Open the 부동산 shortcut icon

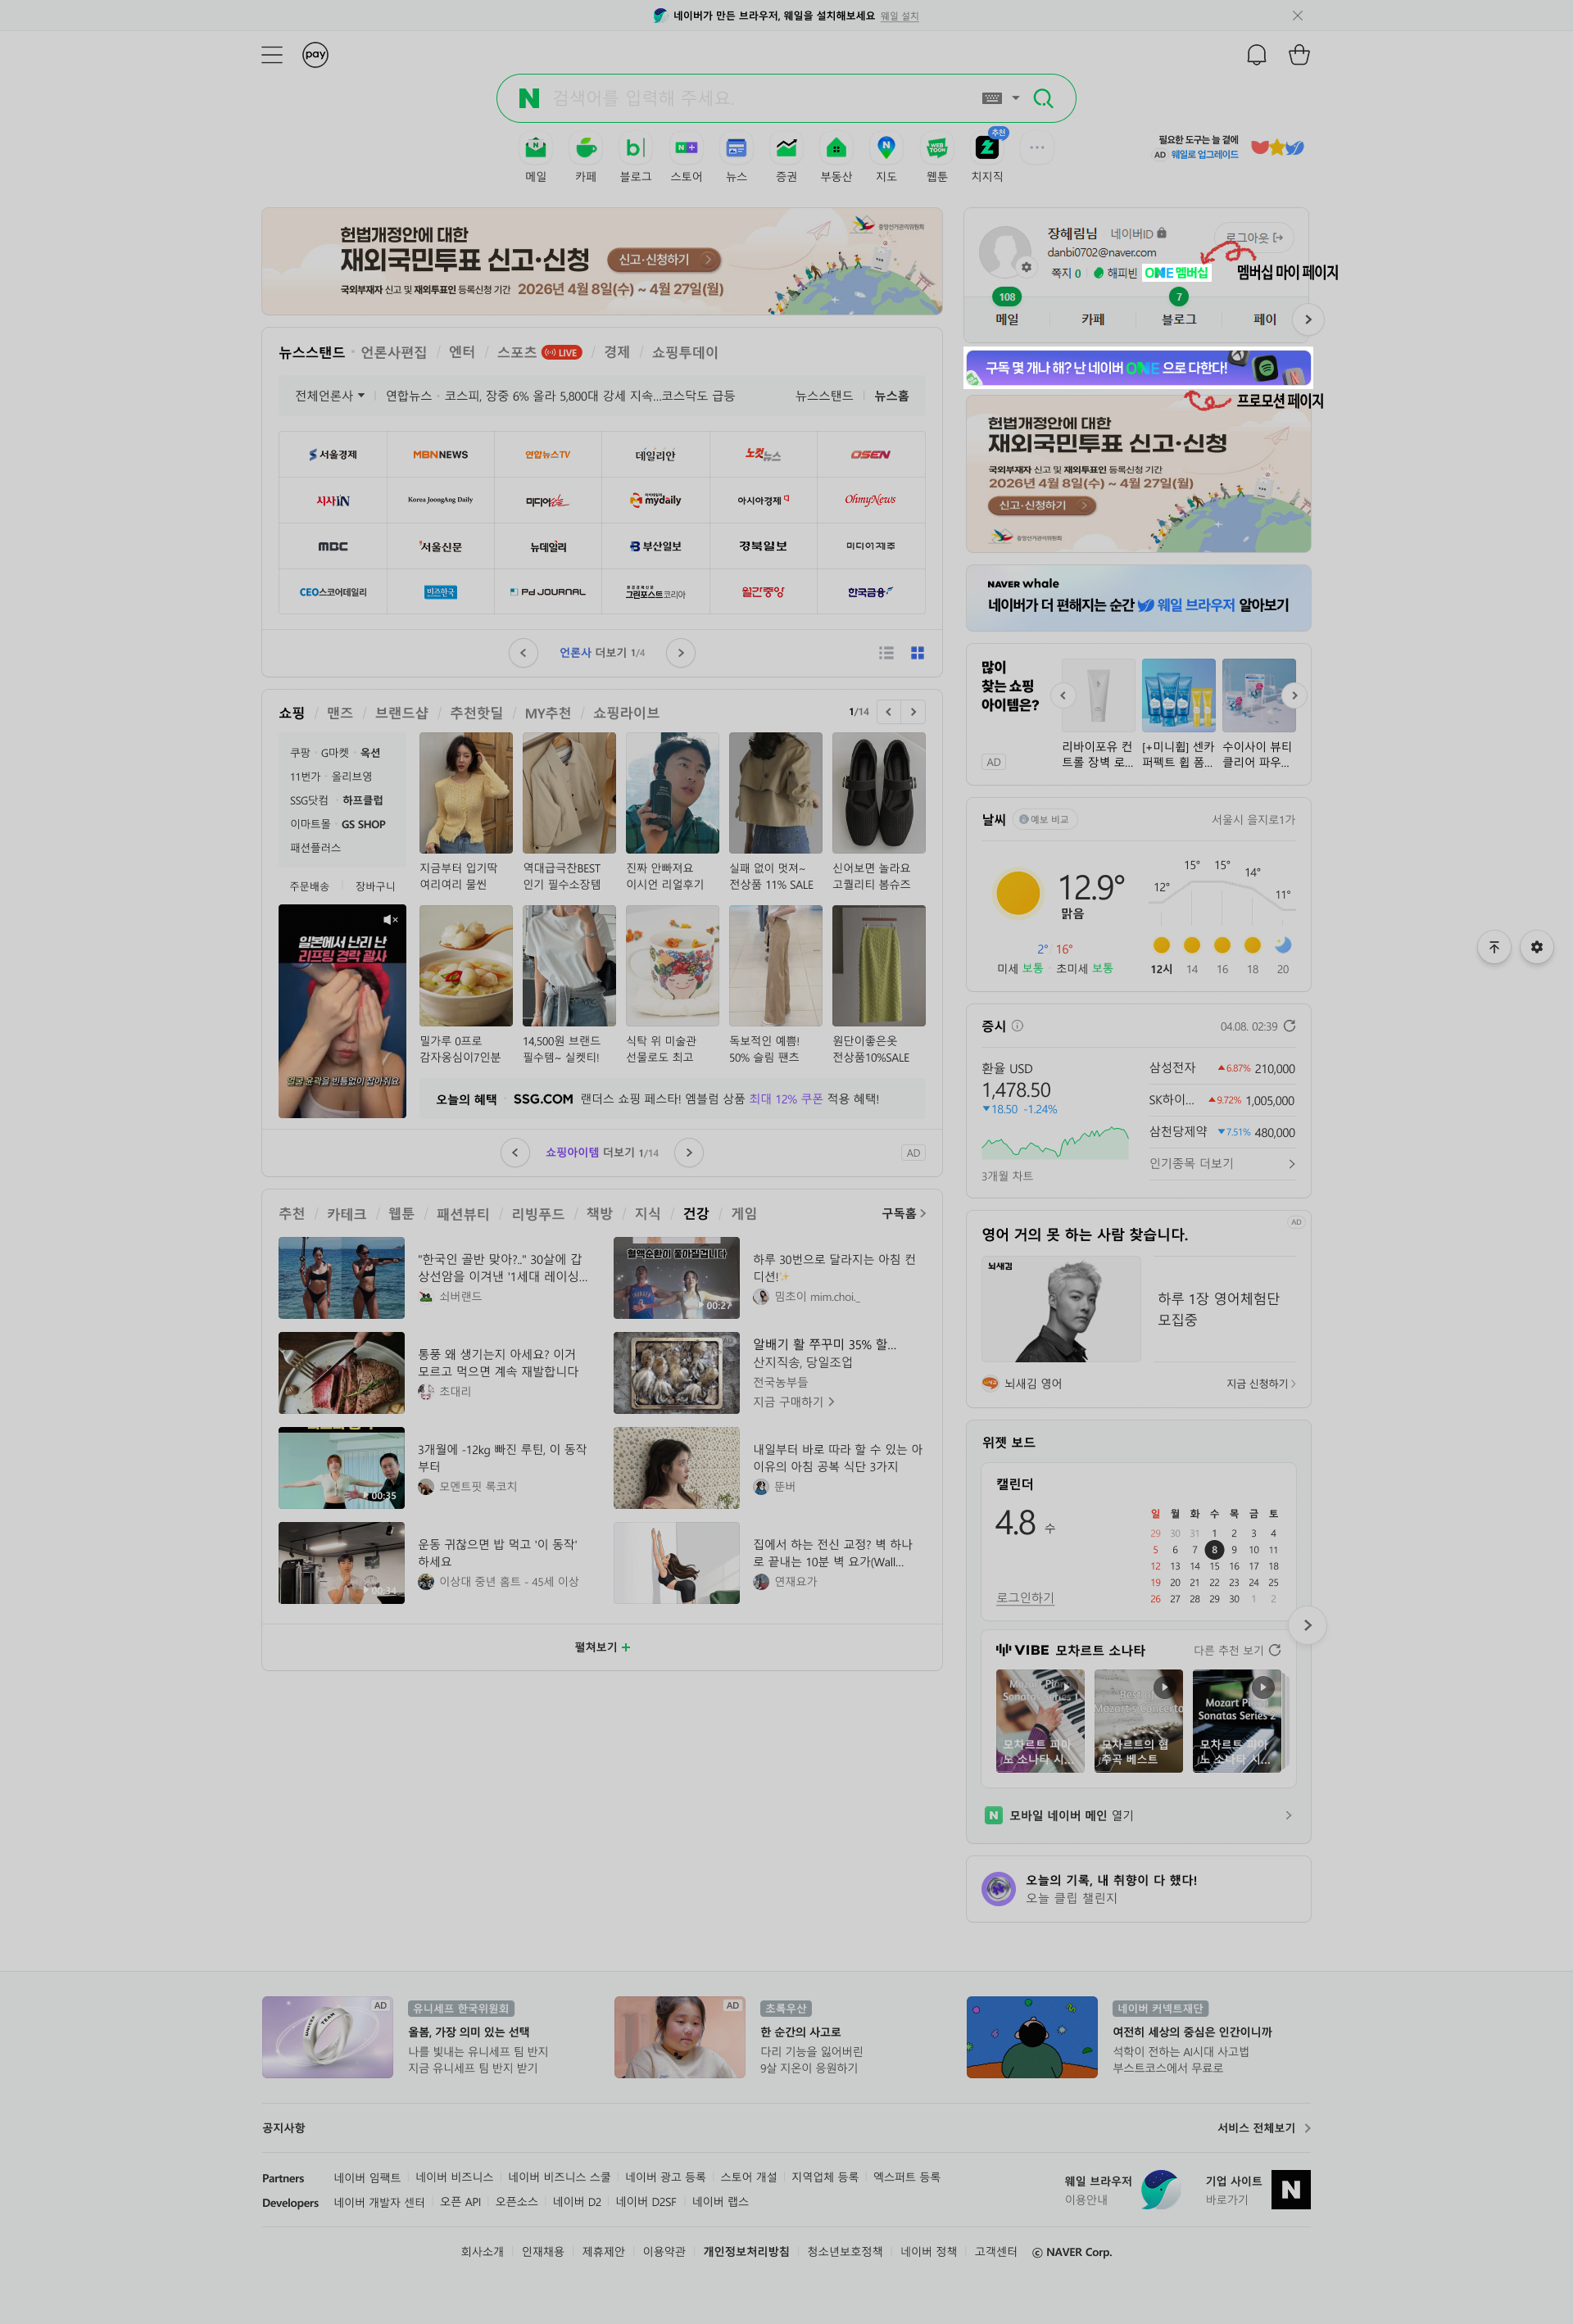click(x=836, y=148)
